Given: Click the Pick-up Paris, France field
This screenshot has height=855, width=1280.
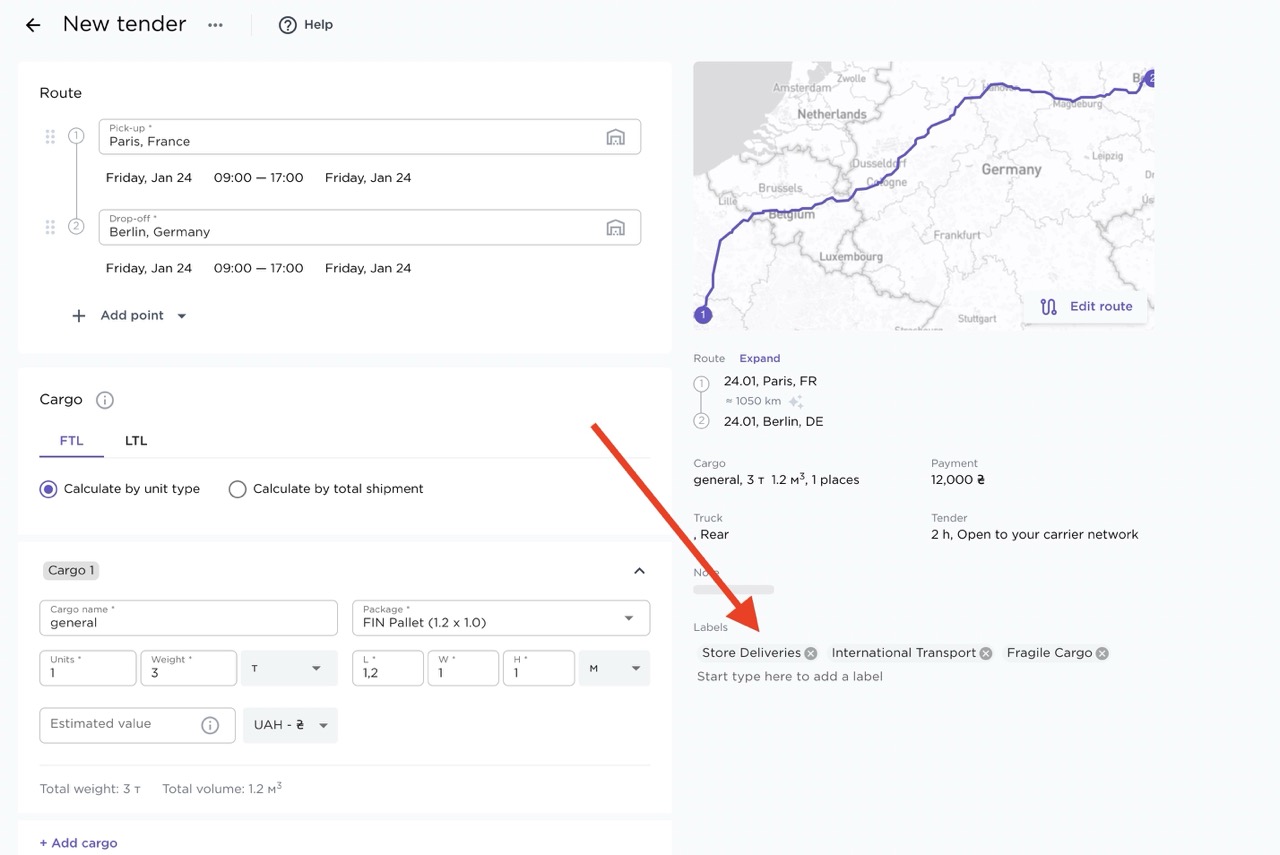Looking at the screenshot, I should tap(370, 137).
